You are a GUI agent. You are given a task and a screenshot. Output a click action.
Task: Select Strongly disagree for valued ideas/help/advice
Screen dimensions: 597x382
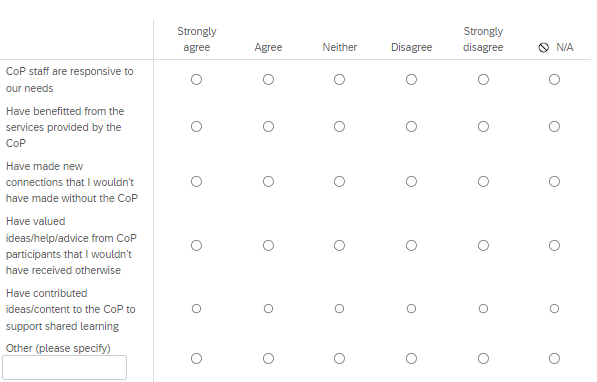[483, 246]
